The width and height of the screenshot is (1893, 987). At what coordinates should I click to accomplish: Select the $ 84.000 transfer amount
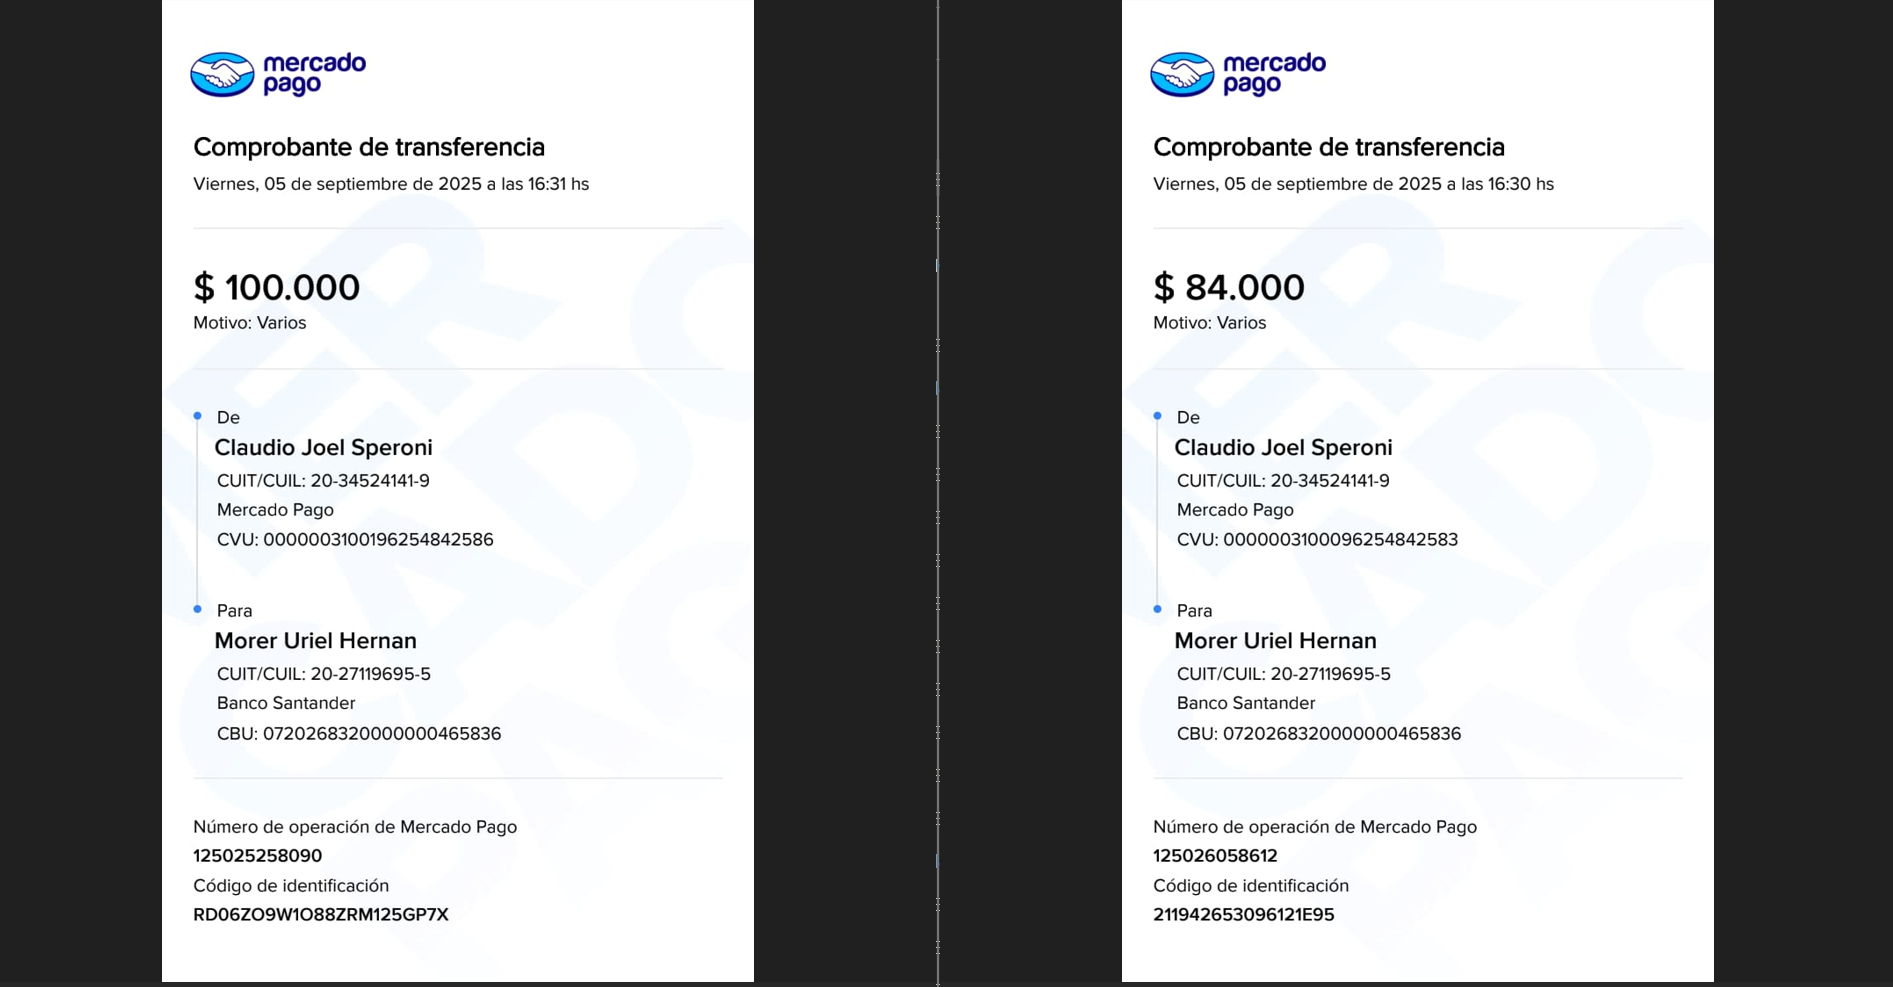1228,288
